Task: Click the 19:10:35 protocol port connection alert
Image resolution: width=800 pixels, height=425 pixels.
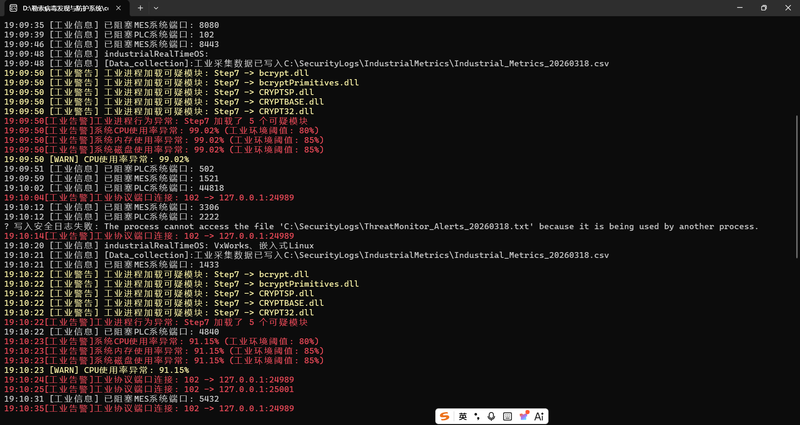Action: tap(149, 409)
